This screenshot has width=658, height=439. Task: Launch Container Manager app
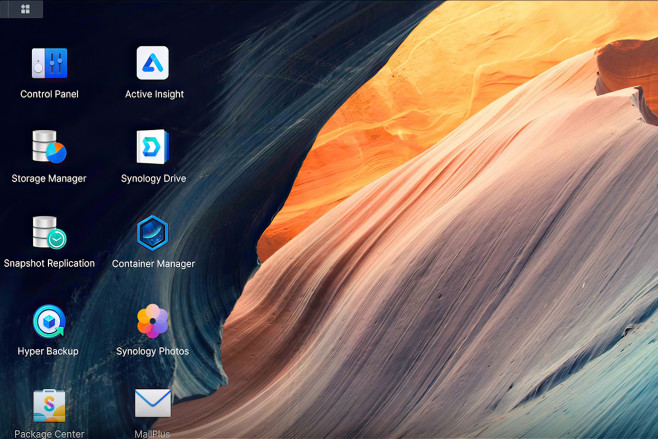pos(153,233)
